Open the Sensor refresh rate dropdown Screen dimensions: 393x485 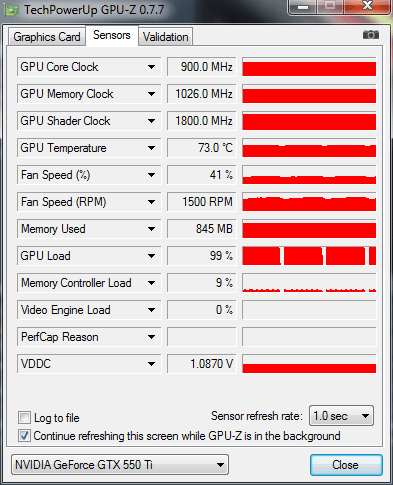pyautogui.click(x=341, y=416)
